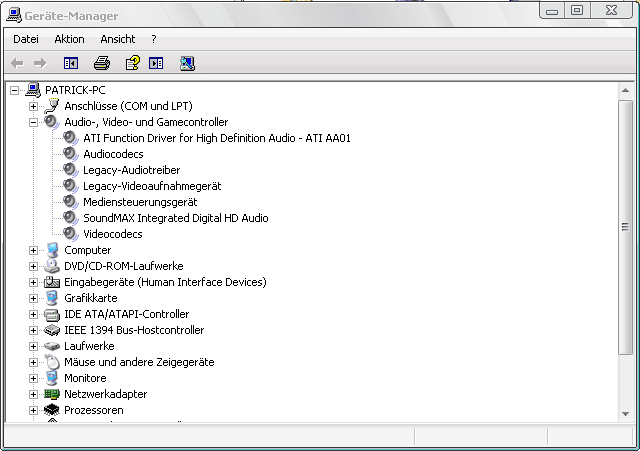The image size is (640, 451).
Task: Click the Grafikkarte display icon
Action: coord(52,298)
